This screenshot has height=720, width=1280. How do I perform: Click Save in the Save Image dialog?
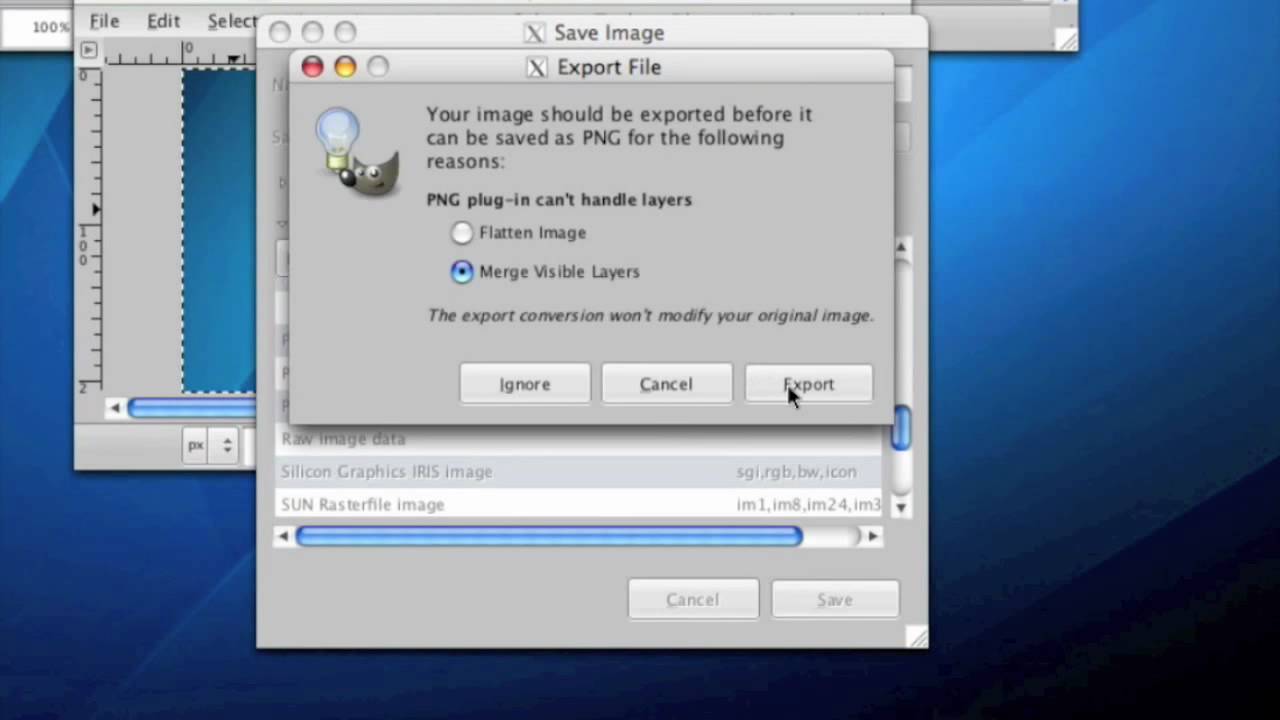(x=835, y=599)
